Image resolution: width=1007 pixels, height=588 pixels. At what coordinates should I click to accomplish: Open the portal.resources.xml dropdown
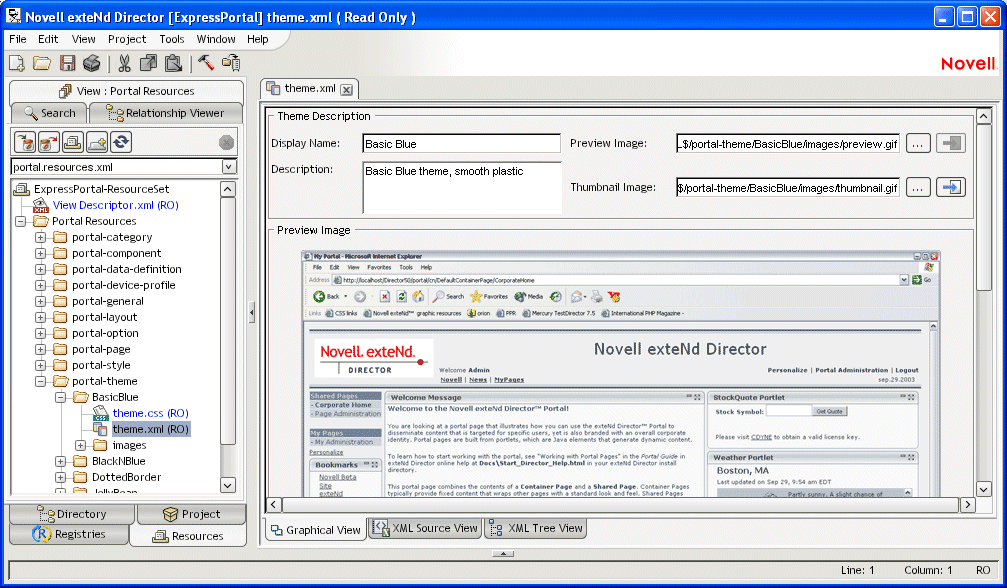click(x=229, y=167)
